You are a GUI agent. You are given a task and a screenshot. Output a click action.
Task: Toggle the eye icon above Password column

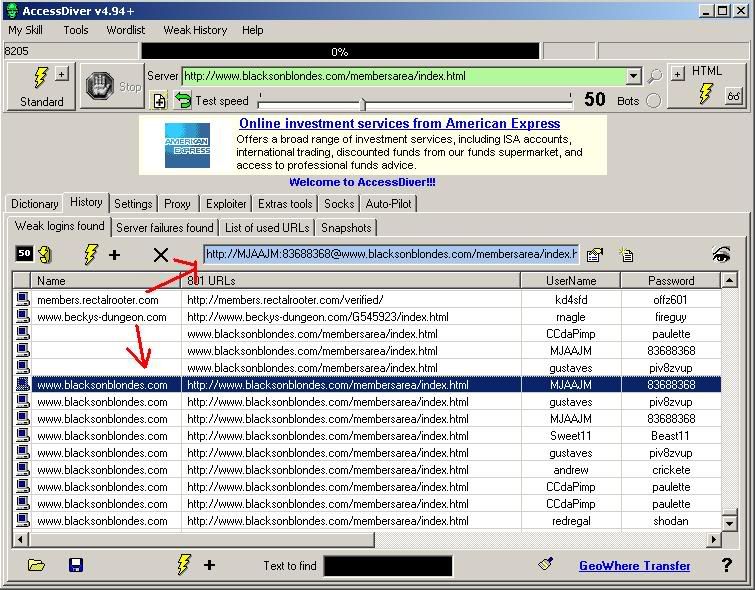721,254
